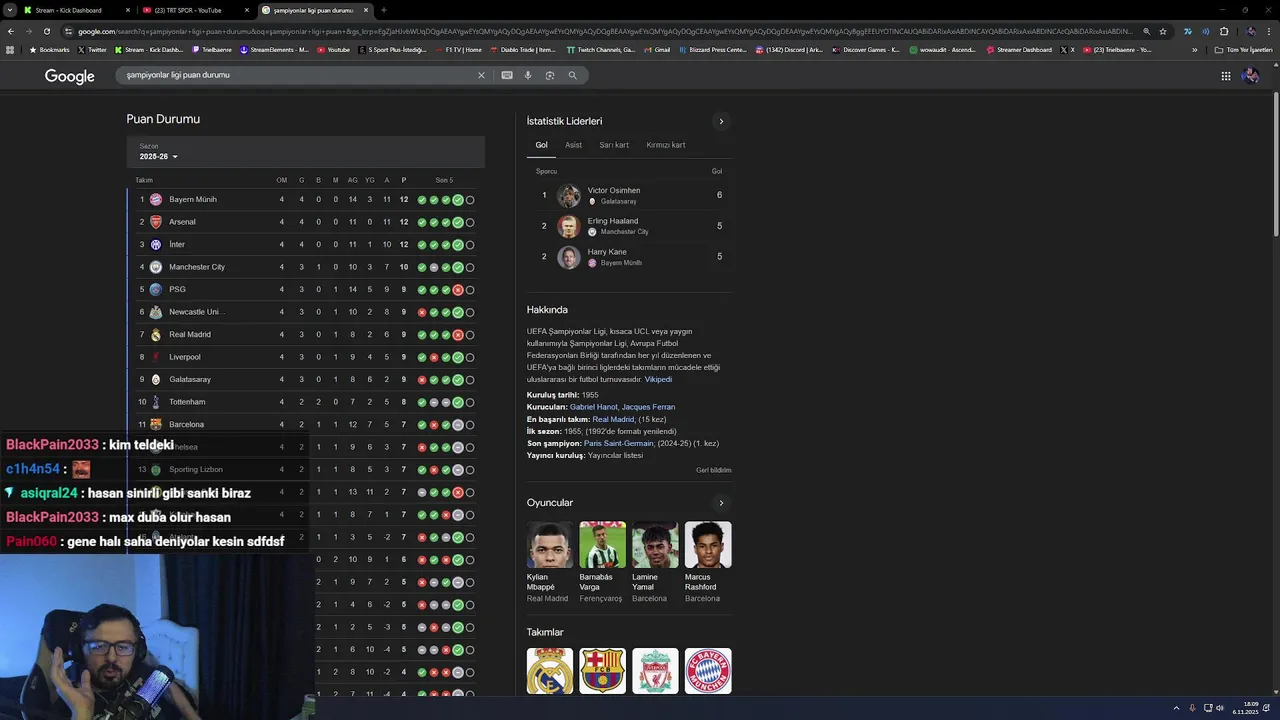The height and width of the screenshot is (720, 1280).
Task: Open the notification center bell icon
Action: 1268,708
